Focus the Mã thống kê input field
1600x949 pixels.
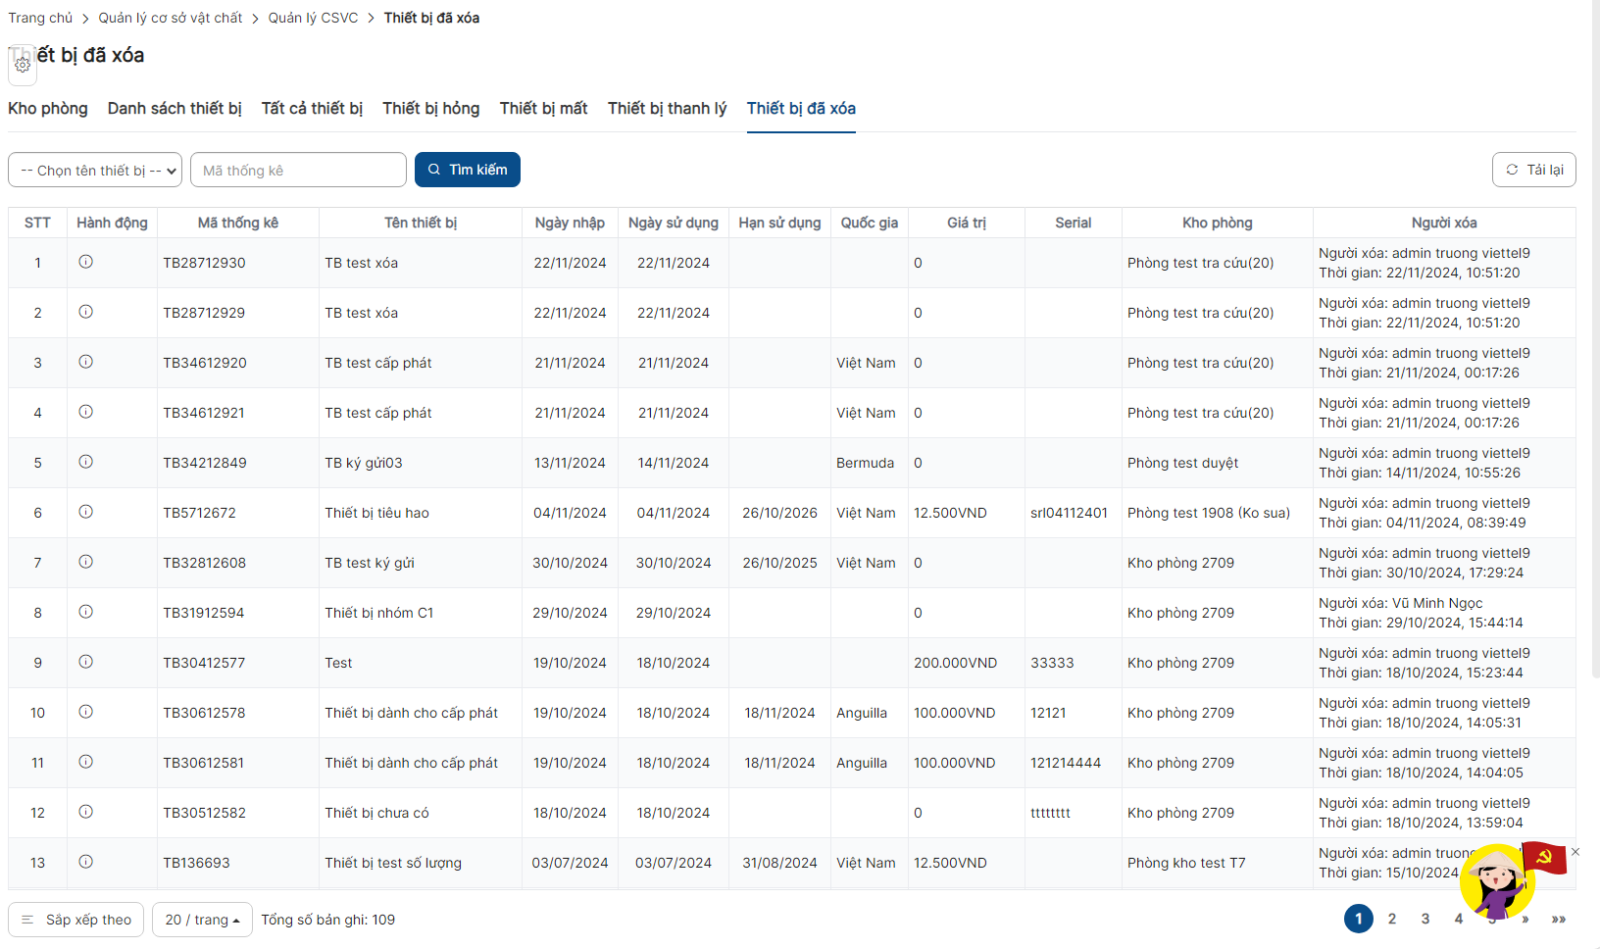[298, 170]
